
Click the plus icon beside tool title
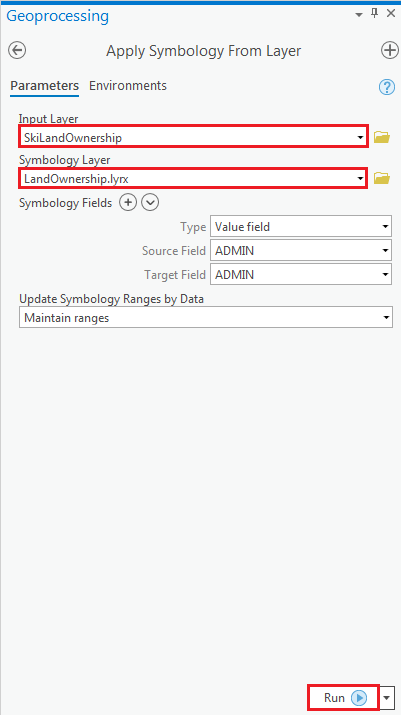pos(390,50)
